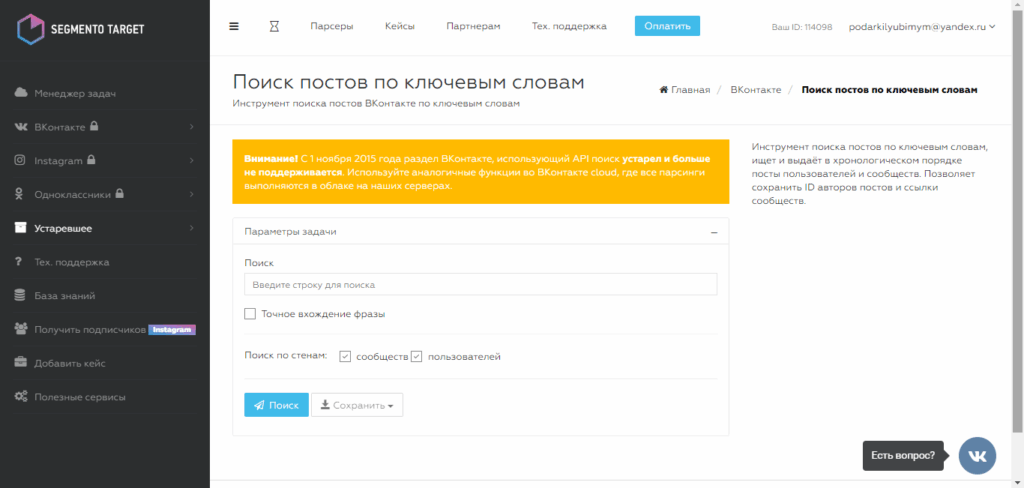Open the Кейсы menu item
The image size is (1024, 488).
pos(400,27)
